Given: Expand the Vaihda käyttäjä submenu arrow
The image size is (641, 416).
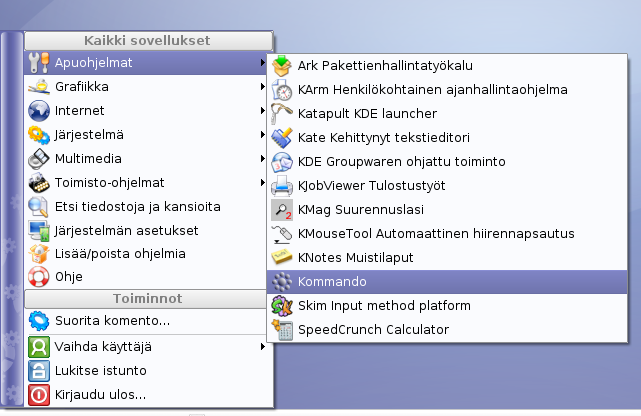Looking at the screenshot, I should click(262, 347).
